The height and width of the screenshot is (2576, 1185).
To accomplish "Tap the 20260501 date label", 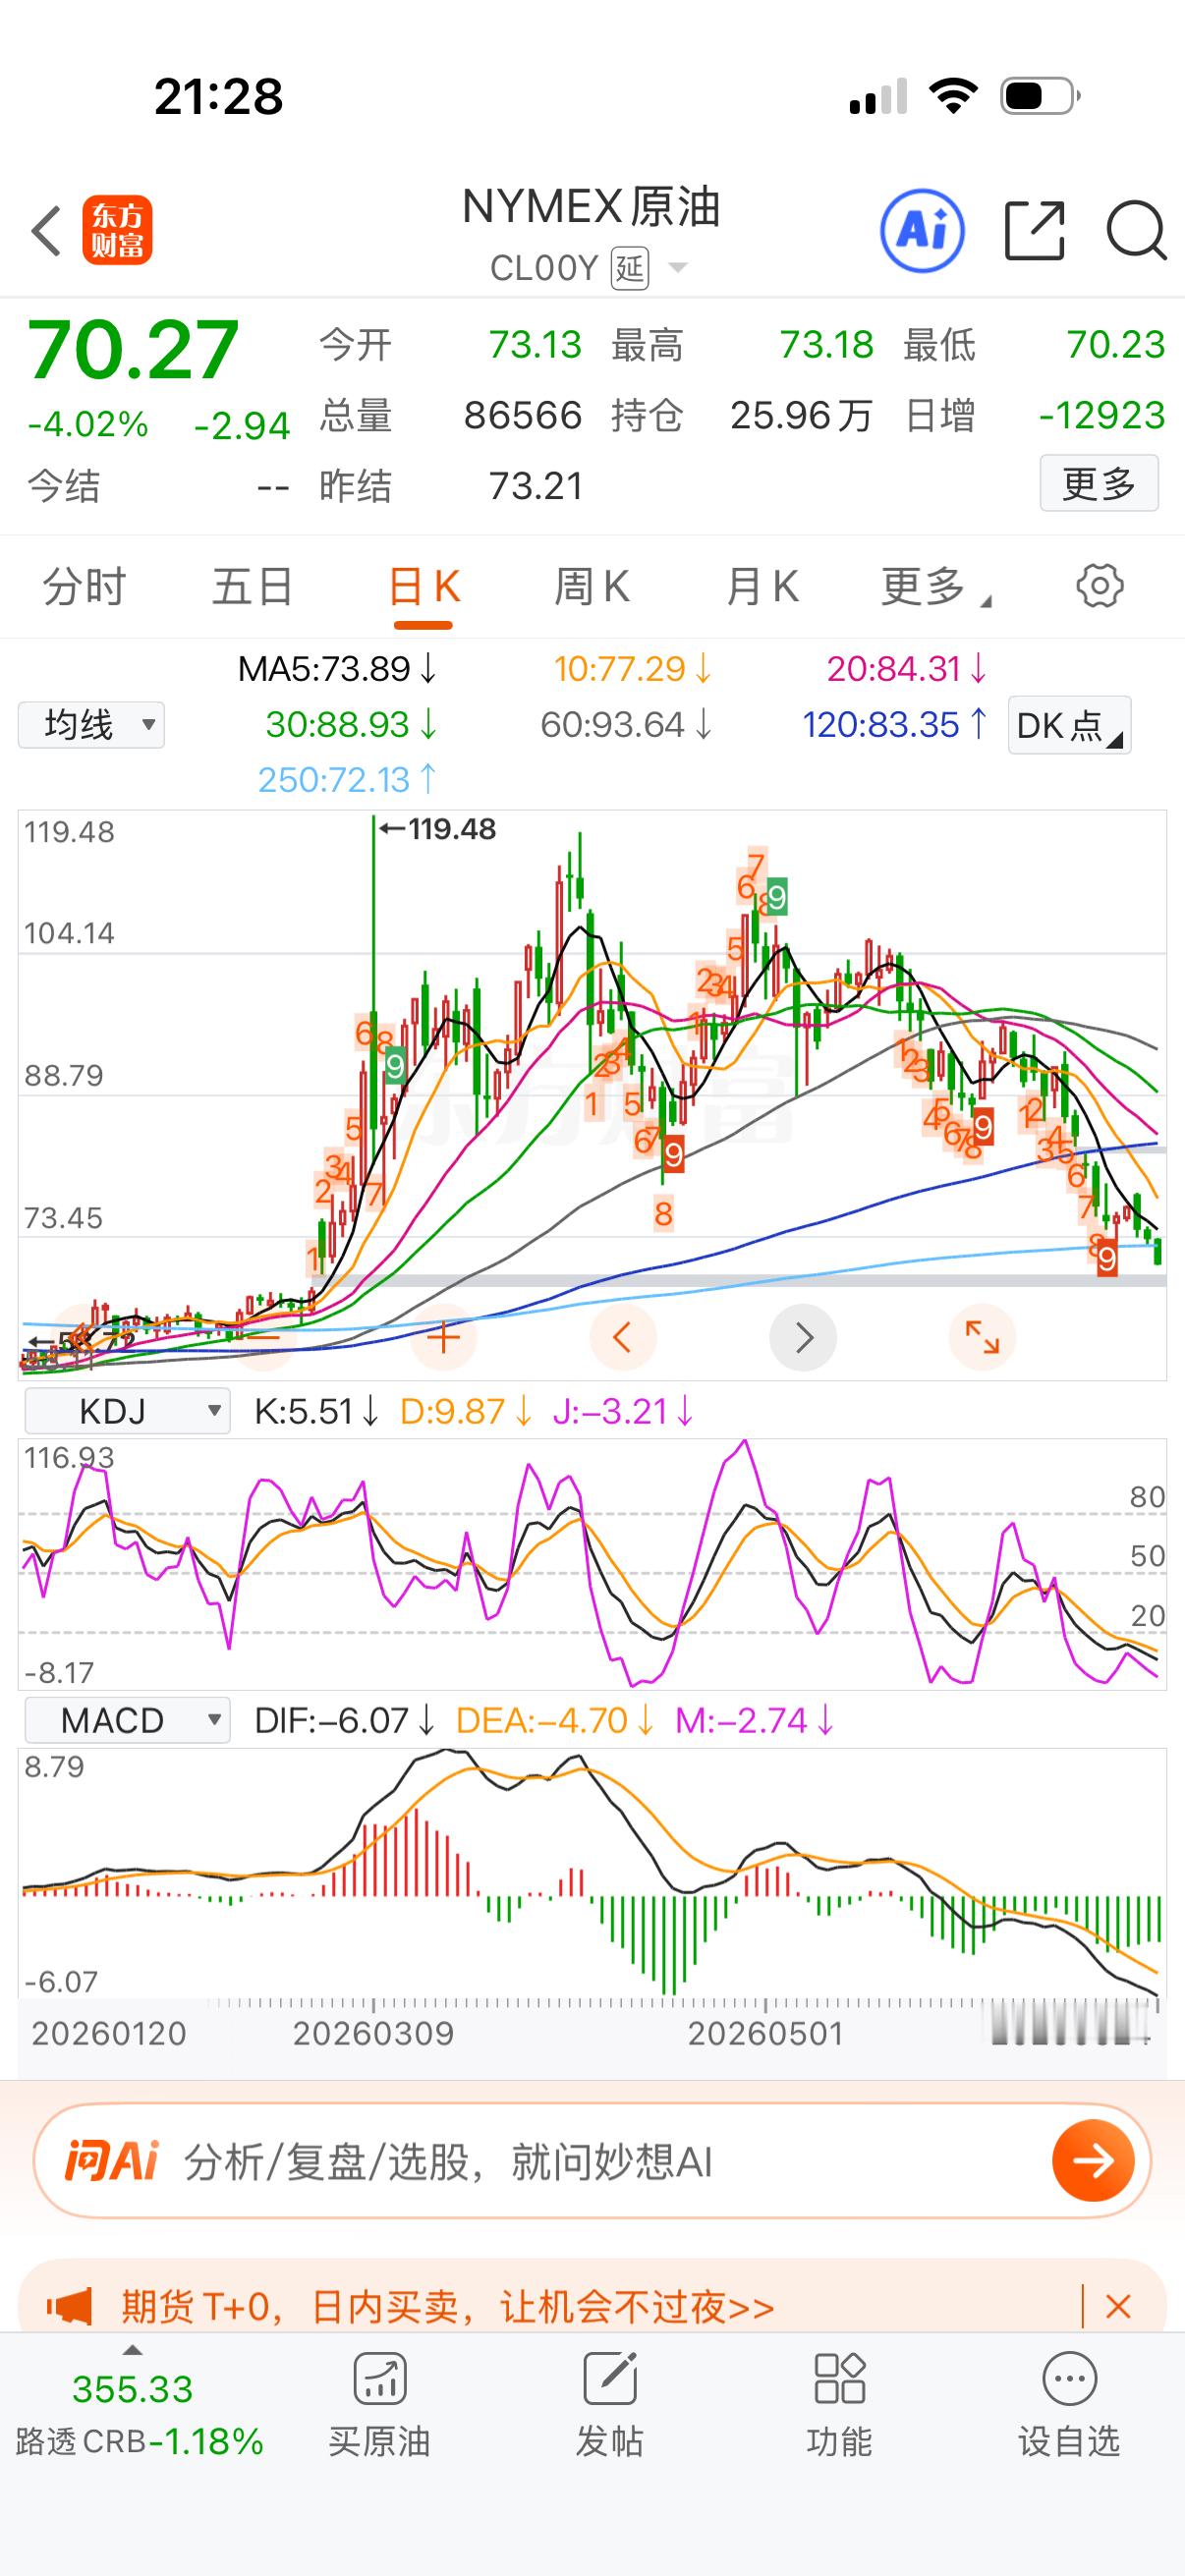I will coord(766,2033).
